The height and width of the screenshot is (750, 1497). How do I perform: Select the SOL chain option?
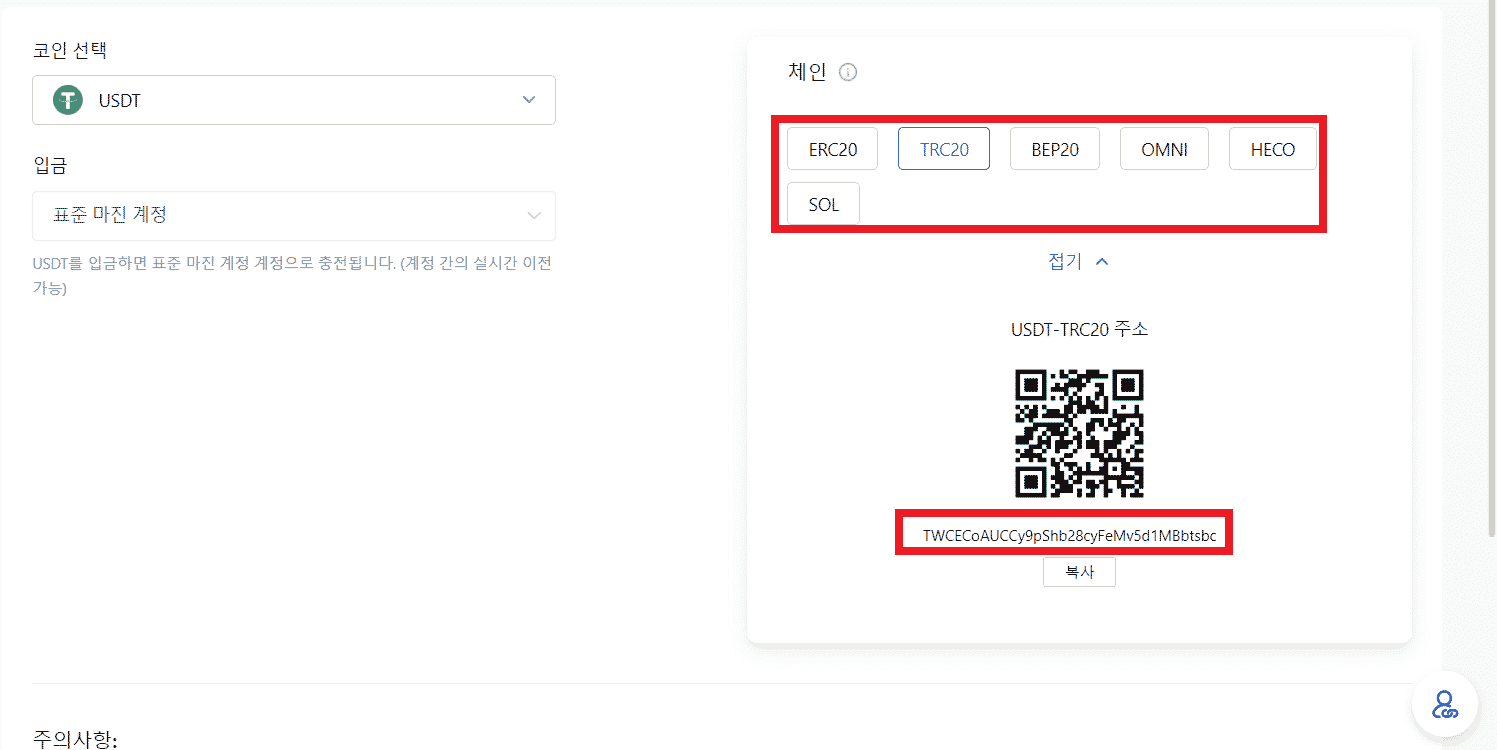(823, 203)
